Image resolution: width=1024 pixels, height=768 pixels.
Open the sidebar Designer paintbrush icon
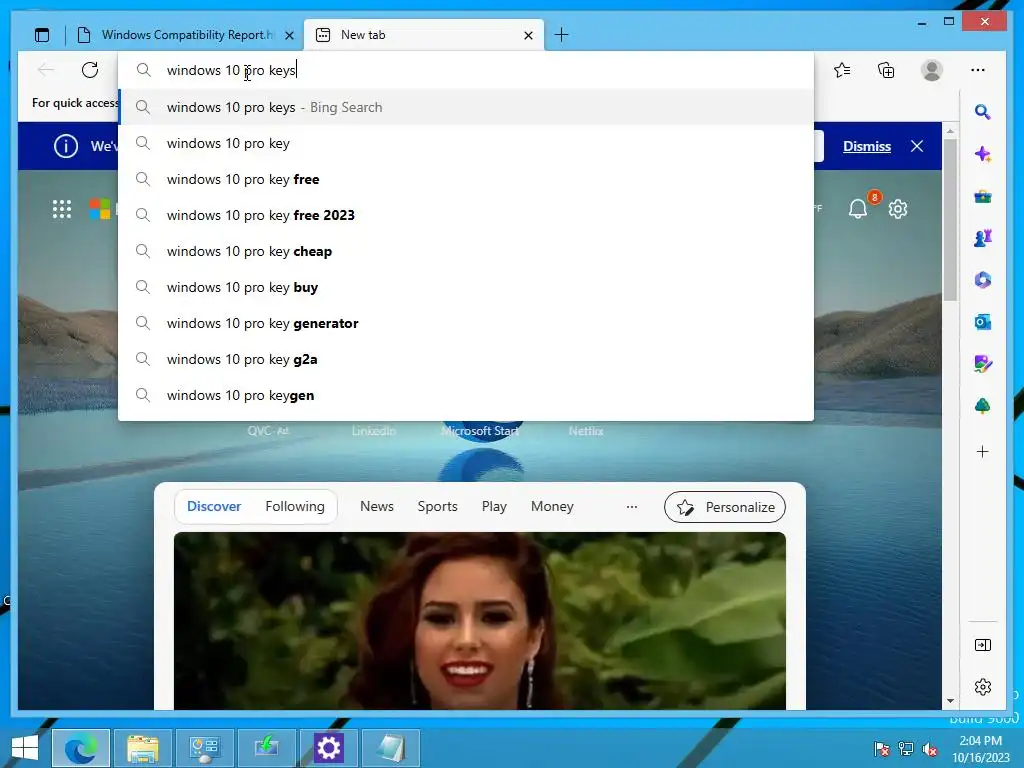982,364
